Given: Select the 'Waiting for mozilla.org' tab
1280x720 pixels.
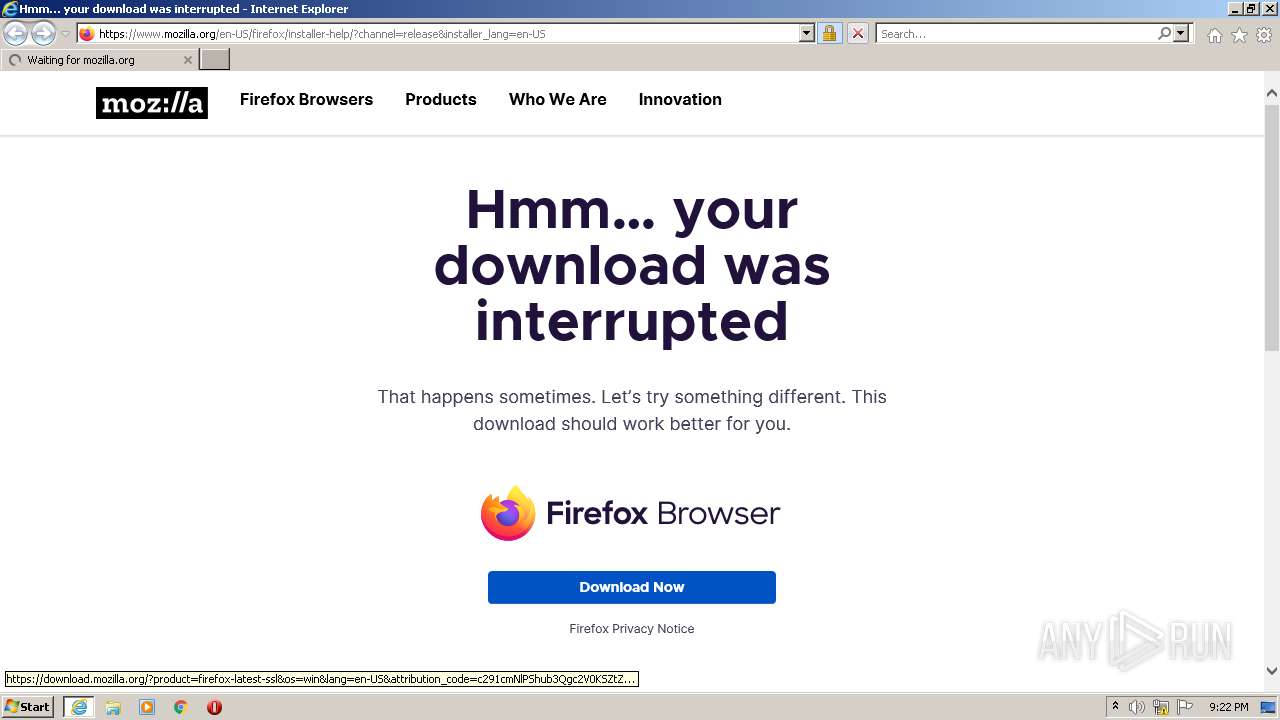Looking at the screenshot, I should tap(98, 60).
